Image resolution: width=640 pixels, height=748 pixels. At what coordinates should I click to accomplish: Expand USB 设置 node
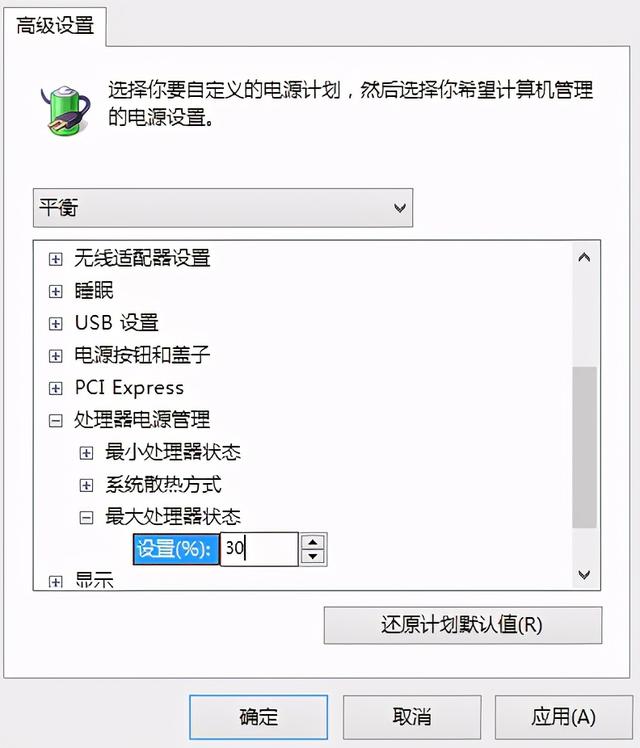tap(56, 323)
